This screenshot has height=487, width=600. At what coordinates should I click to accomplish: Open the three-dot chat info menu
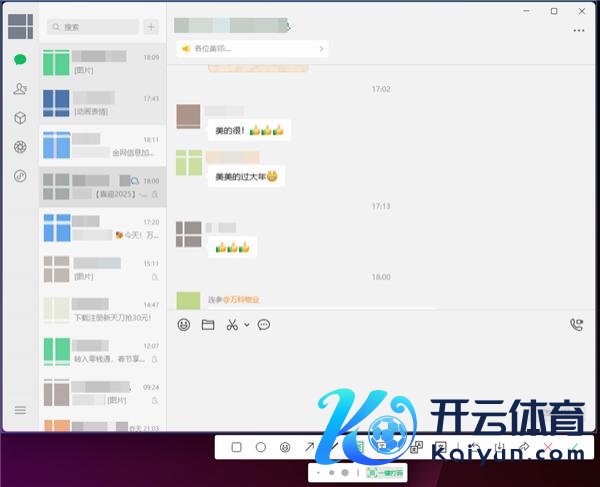pos(578,31)
